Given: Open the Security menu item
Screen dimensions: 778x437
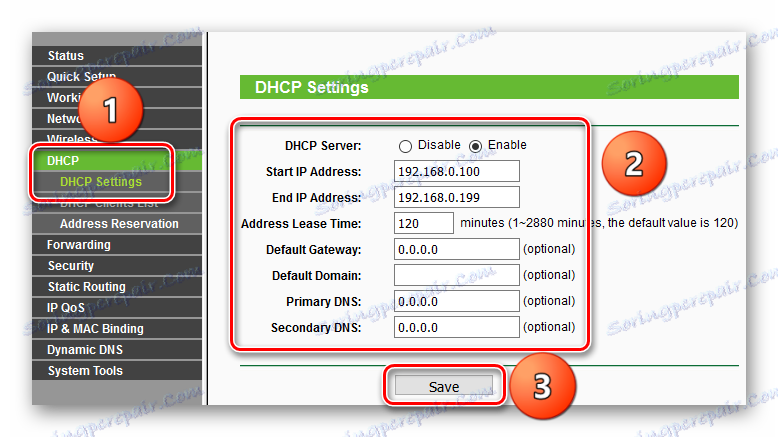Looking at the screenshot, I should point(117,266).
